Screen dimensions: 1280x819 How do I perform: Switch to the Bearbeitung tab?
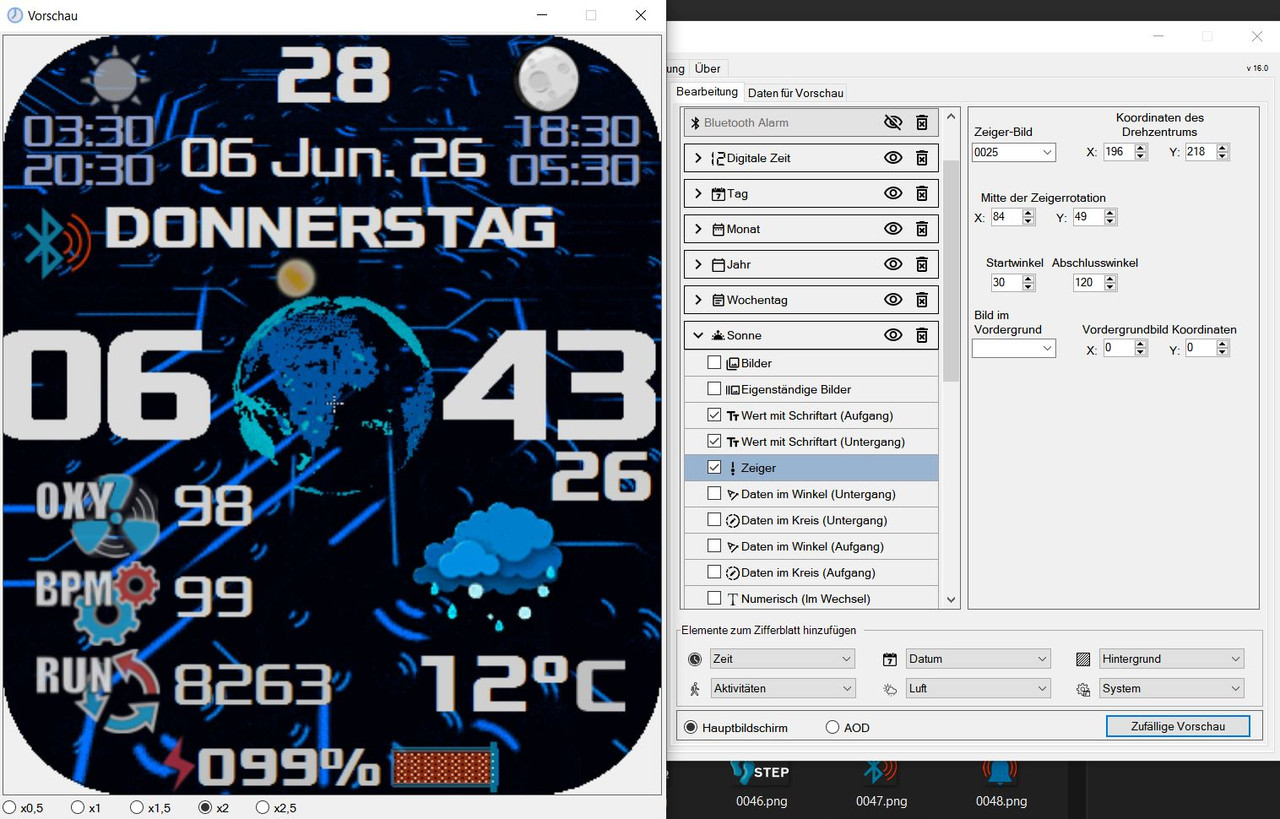[x=707, y=91]
